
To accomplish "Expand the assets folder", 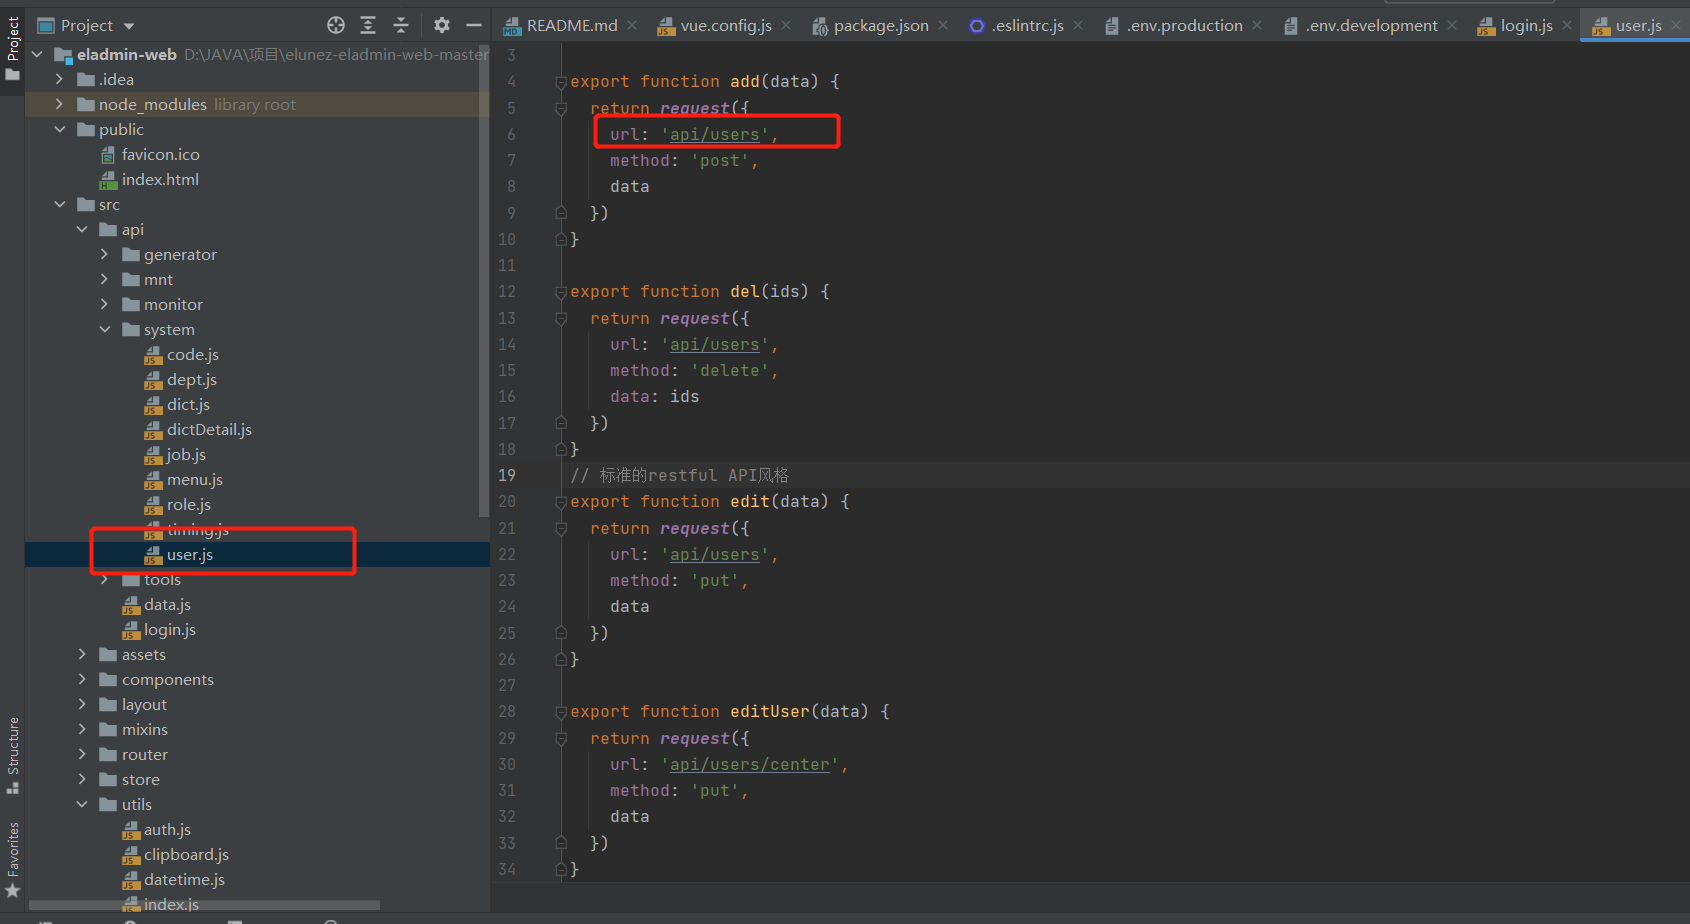I will tap(82, 654).
